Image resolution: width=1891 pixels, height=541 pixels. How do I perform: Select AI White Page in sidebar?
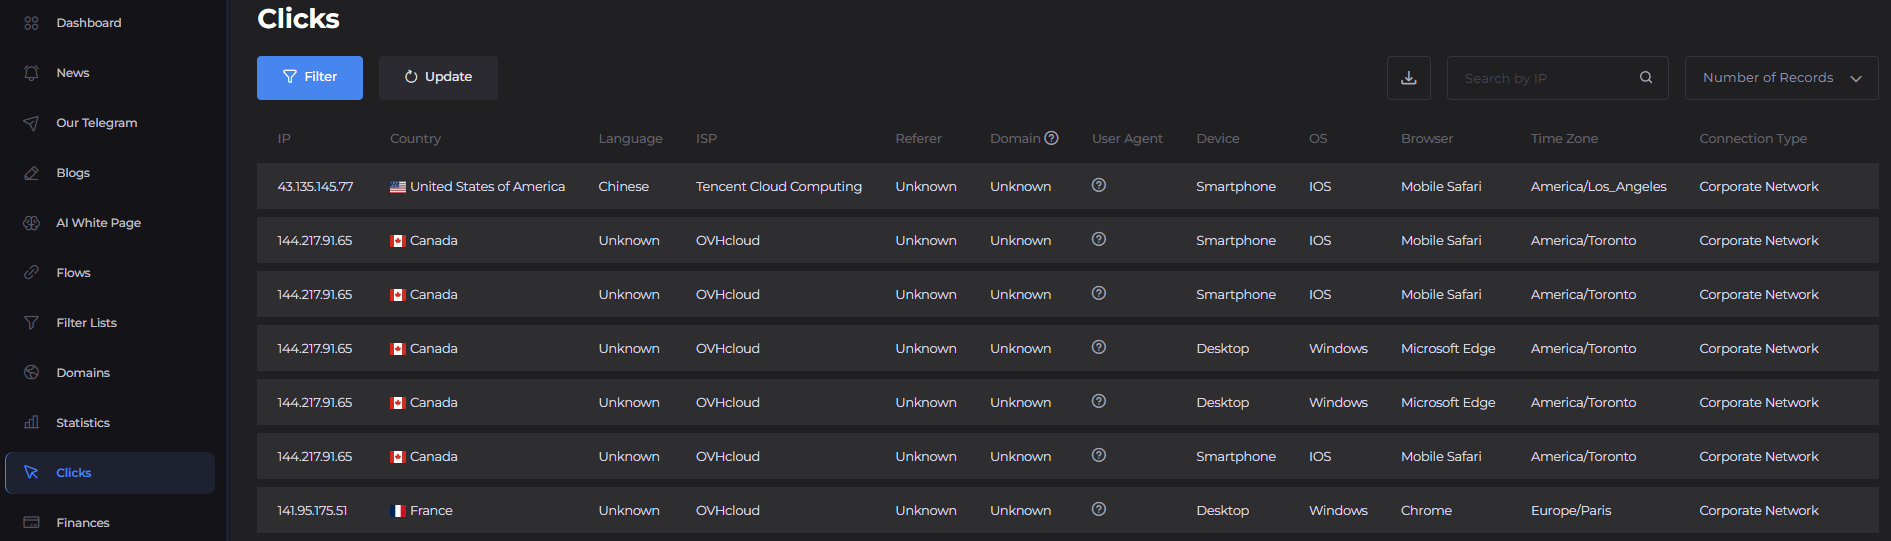pyautogui.click(x=98, y=223)
